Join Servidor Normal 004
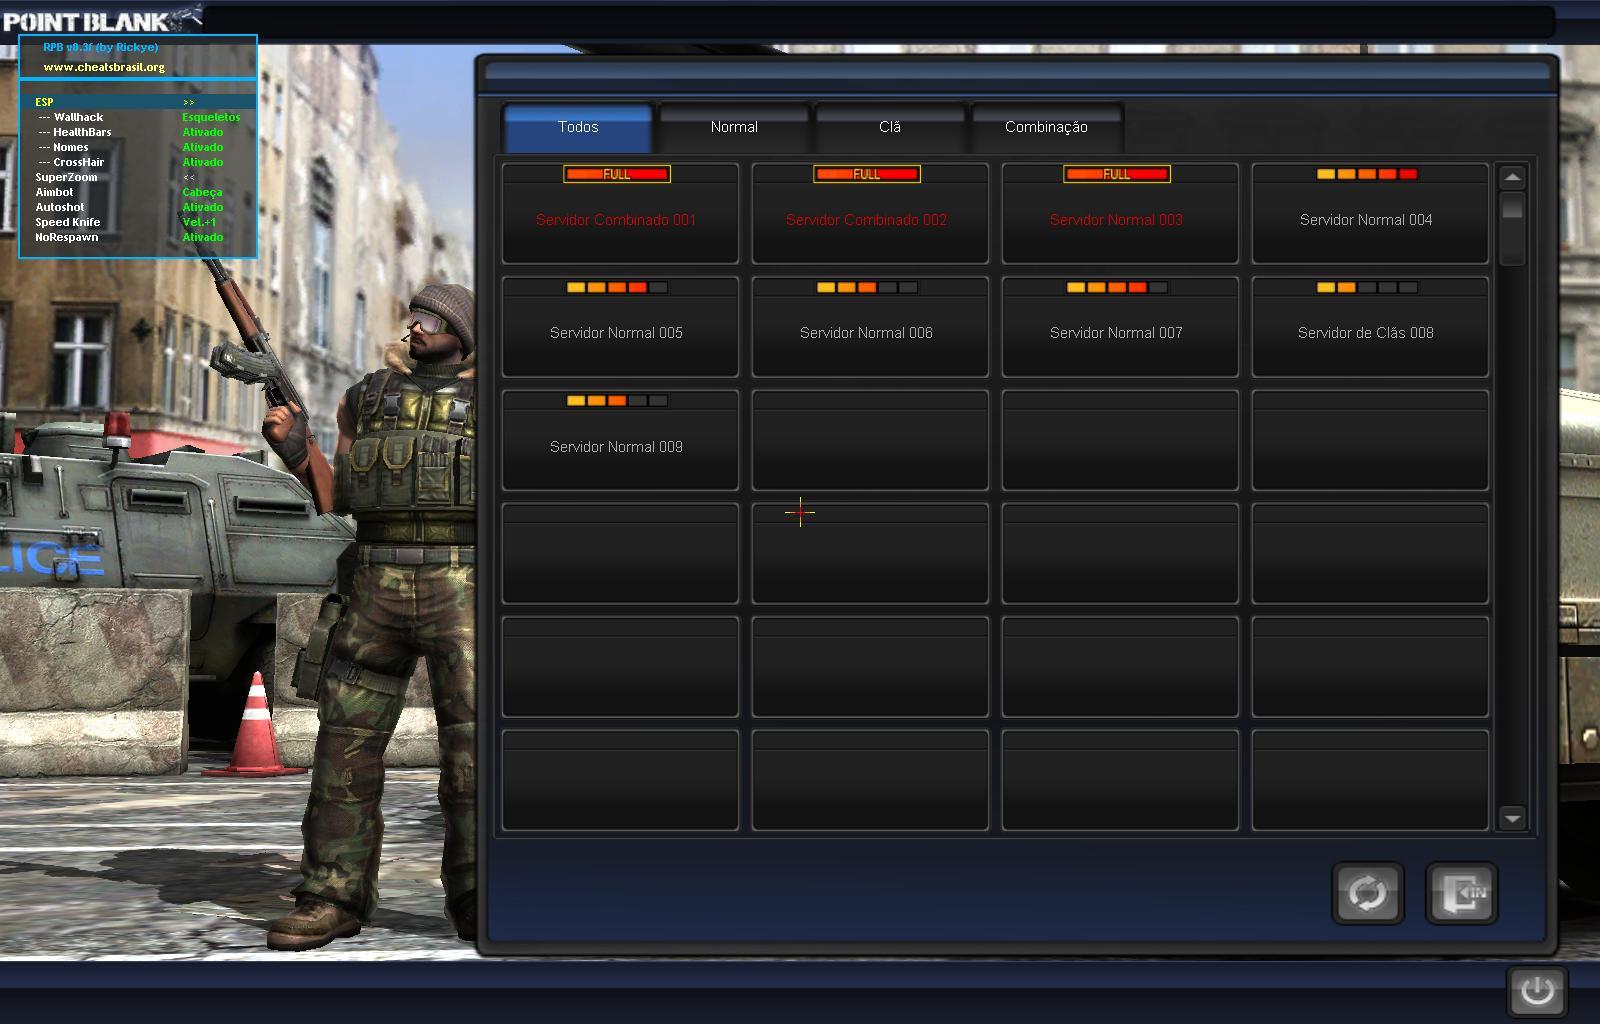1600x1024 pixels. pyautogui.click(x=1370, y=213)
